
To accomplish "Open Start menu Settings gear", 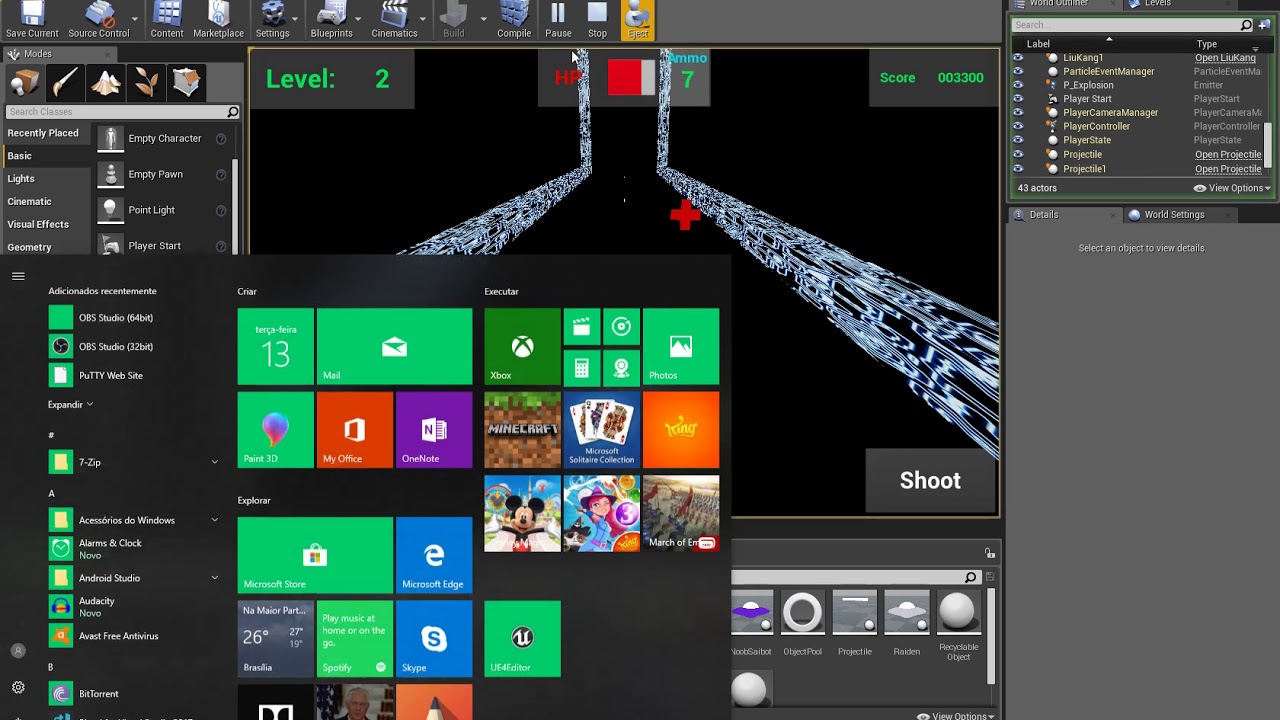I will (18, 688).
